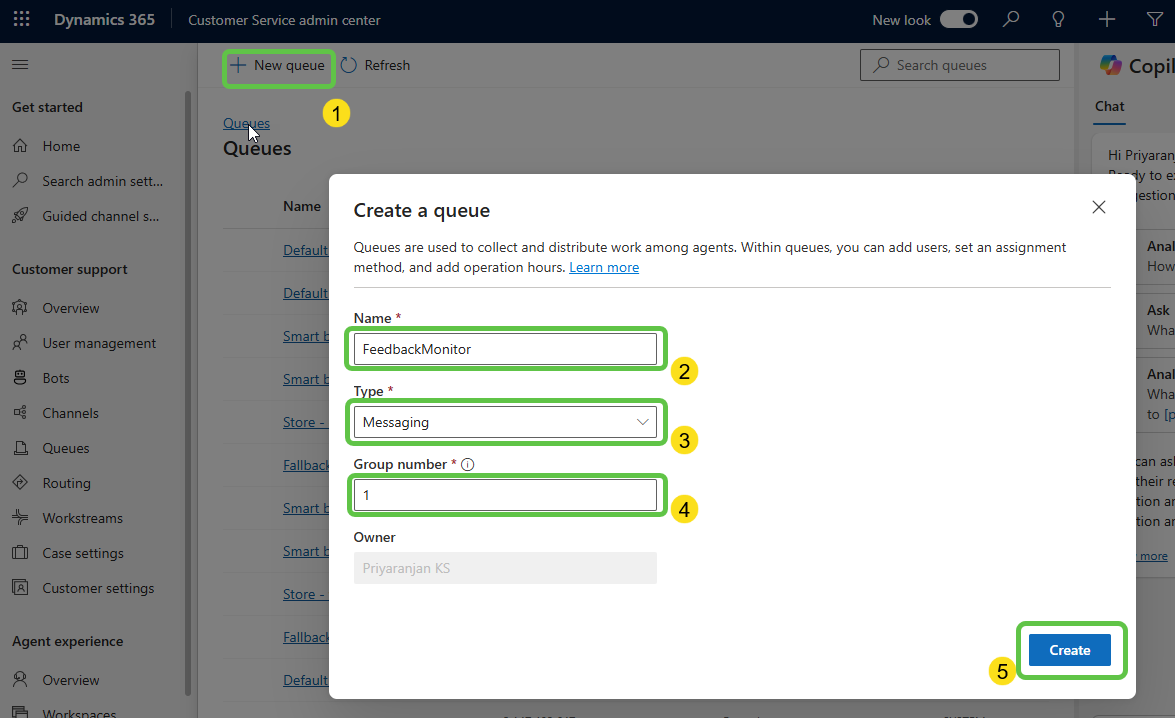Screen dimensions: 1175x718
Task: Open Queues in the left navigation
Action: (65, 448)
